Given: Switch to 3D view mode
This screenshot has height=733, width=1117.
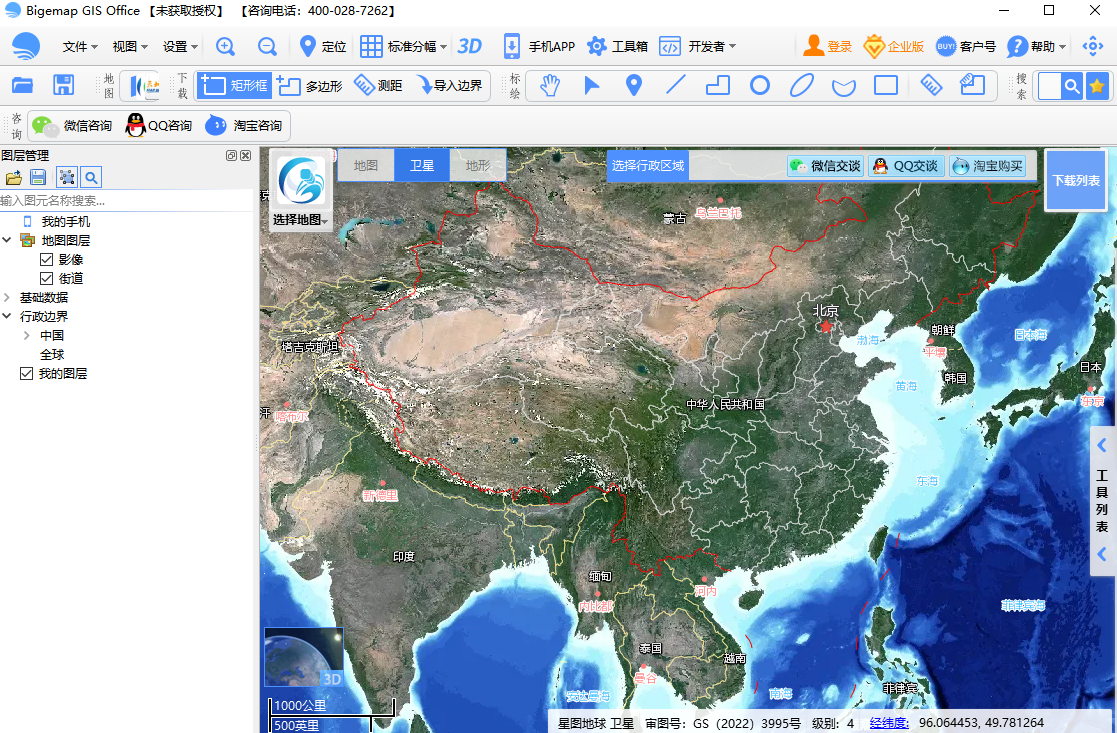Looking at the screenshot, I should tap(469, 46).
